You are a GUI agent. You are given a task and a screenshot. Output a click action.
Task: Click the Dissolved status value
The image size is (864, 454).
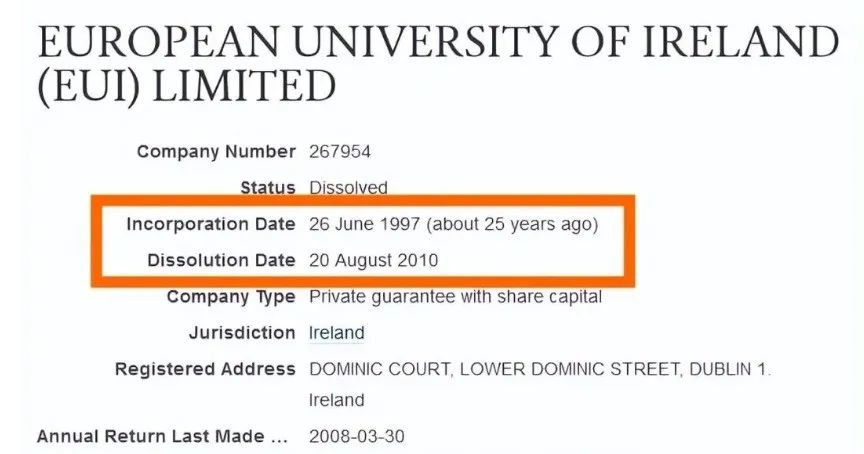pos(348,187)
